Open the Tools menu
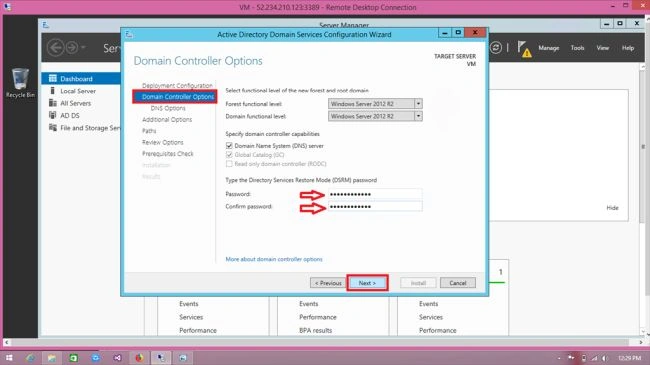This screenshot has height=365, width=650. tap(577, 48)
